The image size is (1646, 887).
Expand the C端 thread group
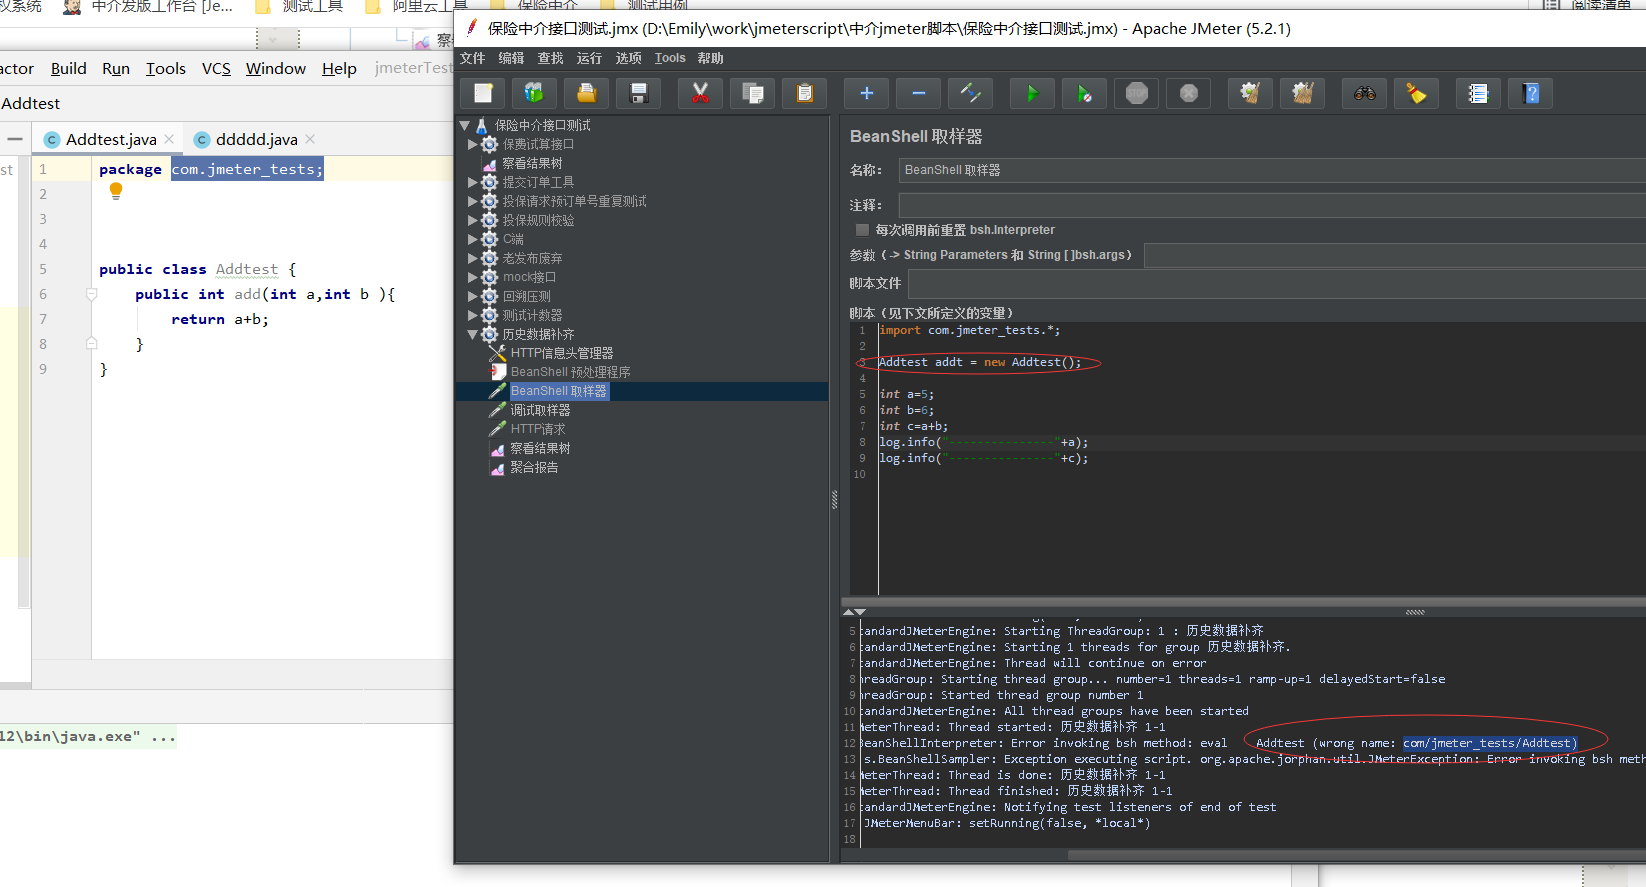(472, 239)
